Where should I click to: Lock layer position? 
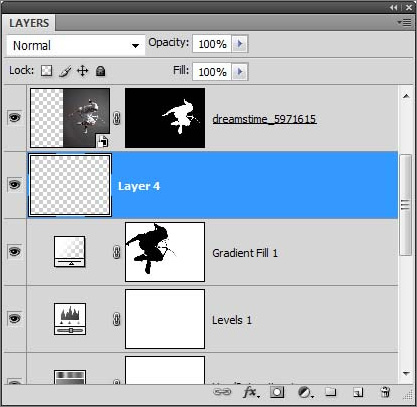tap(83, 71)
